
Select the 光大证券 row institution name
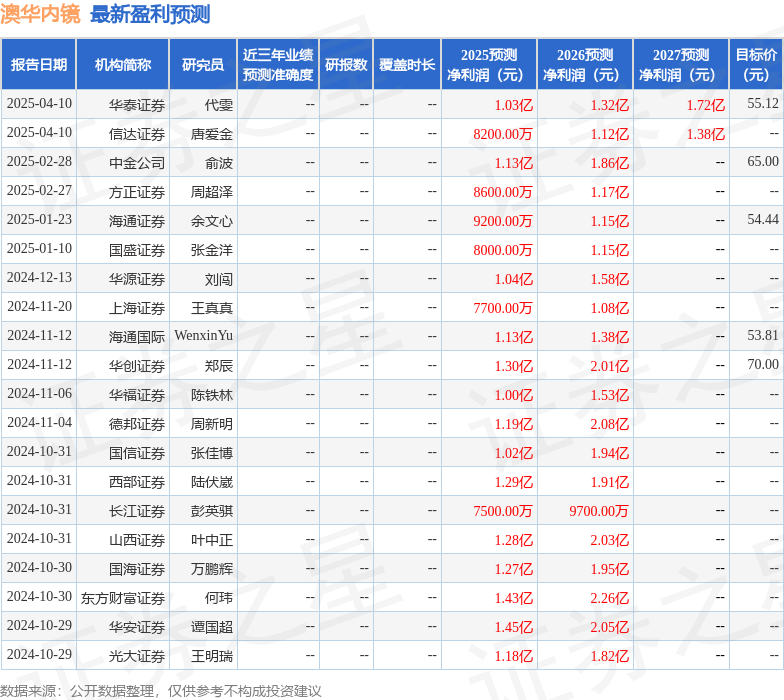click(137, 656)
